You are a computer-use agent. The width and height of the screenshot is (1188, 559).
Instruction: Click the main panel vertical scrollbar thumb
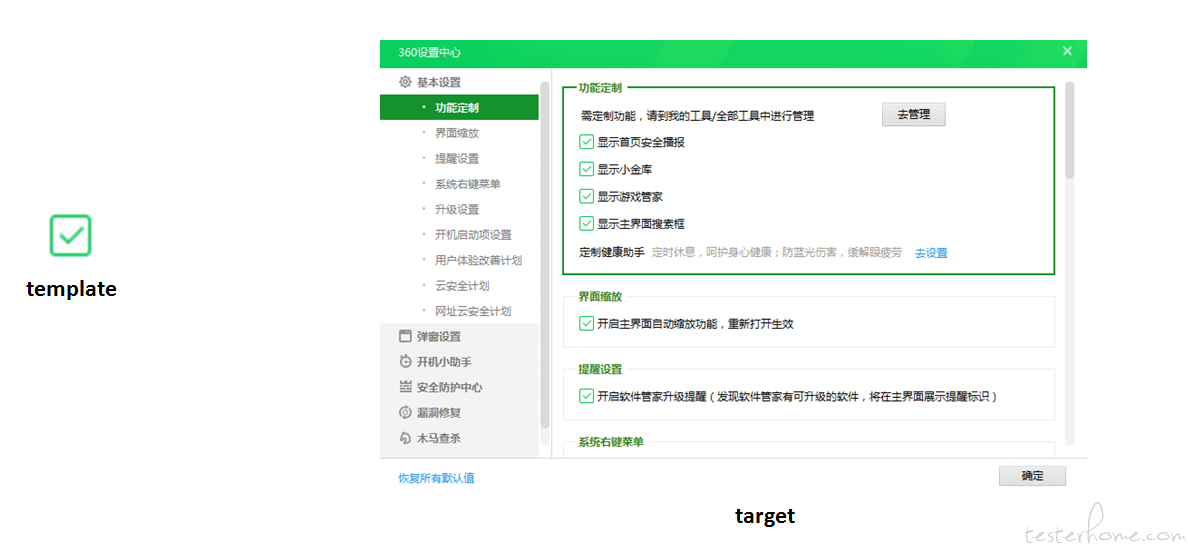(1069, 130)
